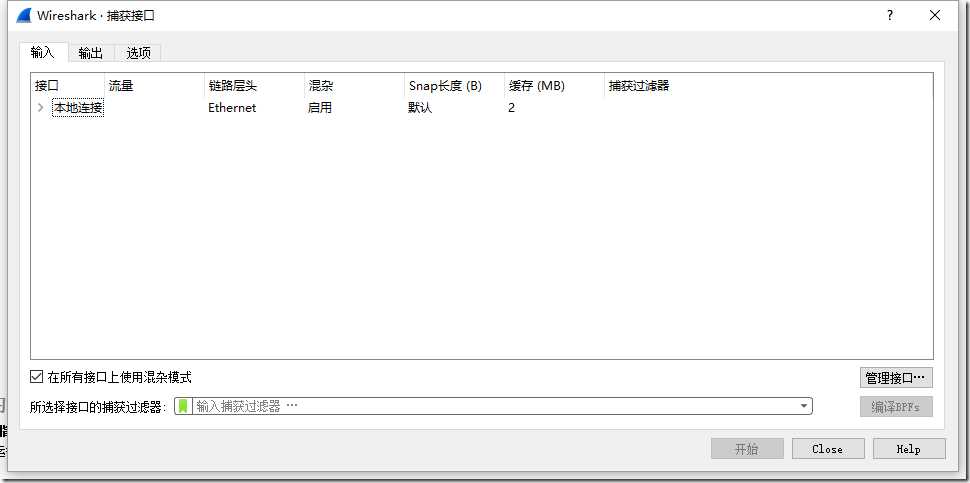Close the capture interfaces dialog window
970x483 pixels.
point(935,15)
